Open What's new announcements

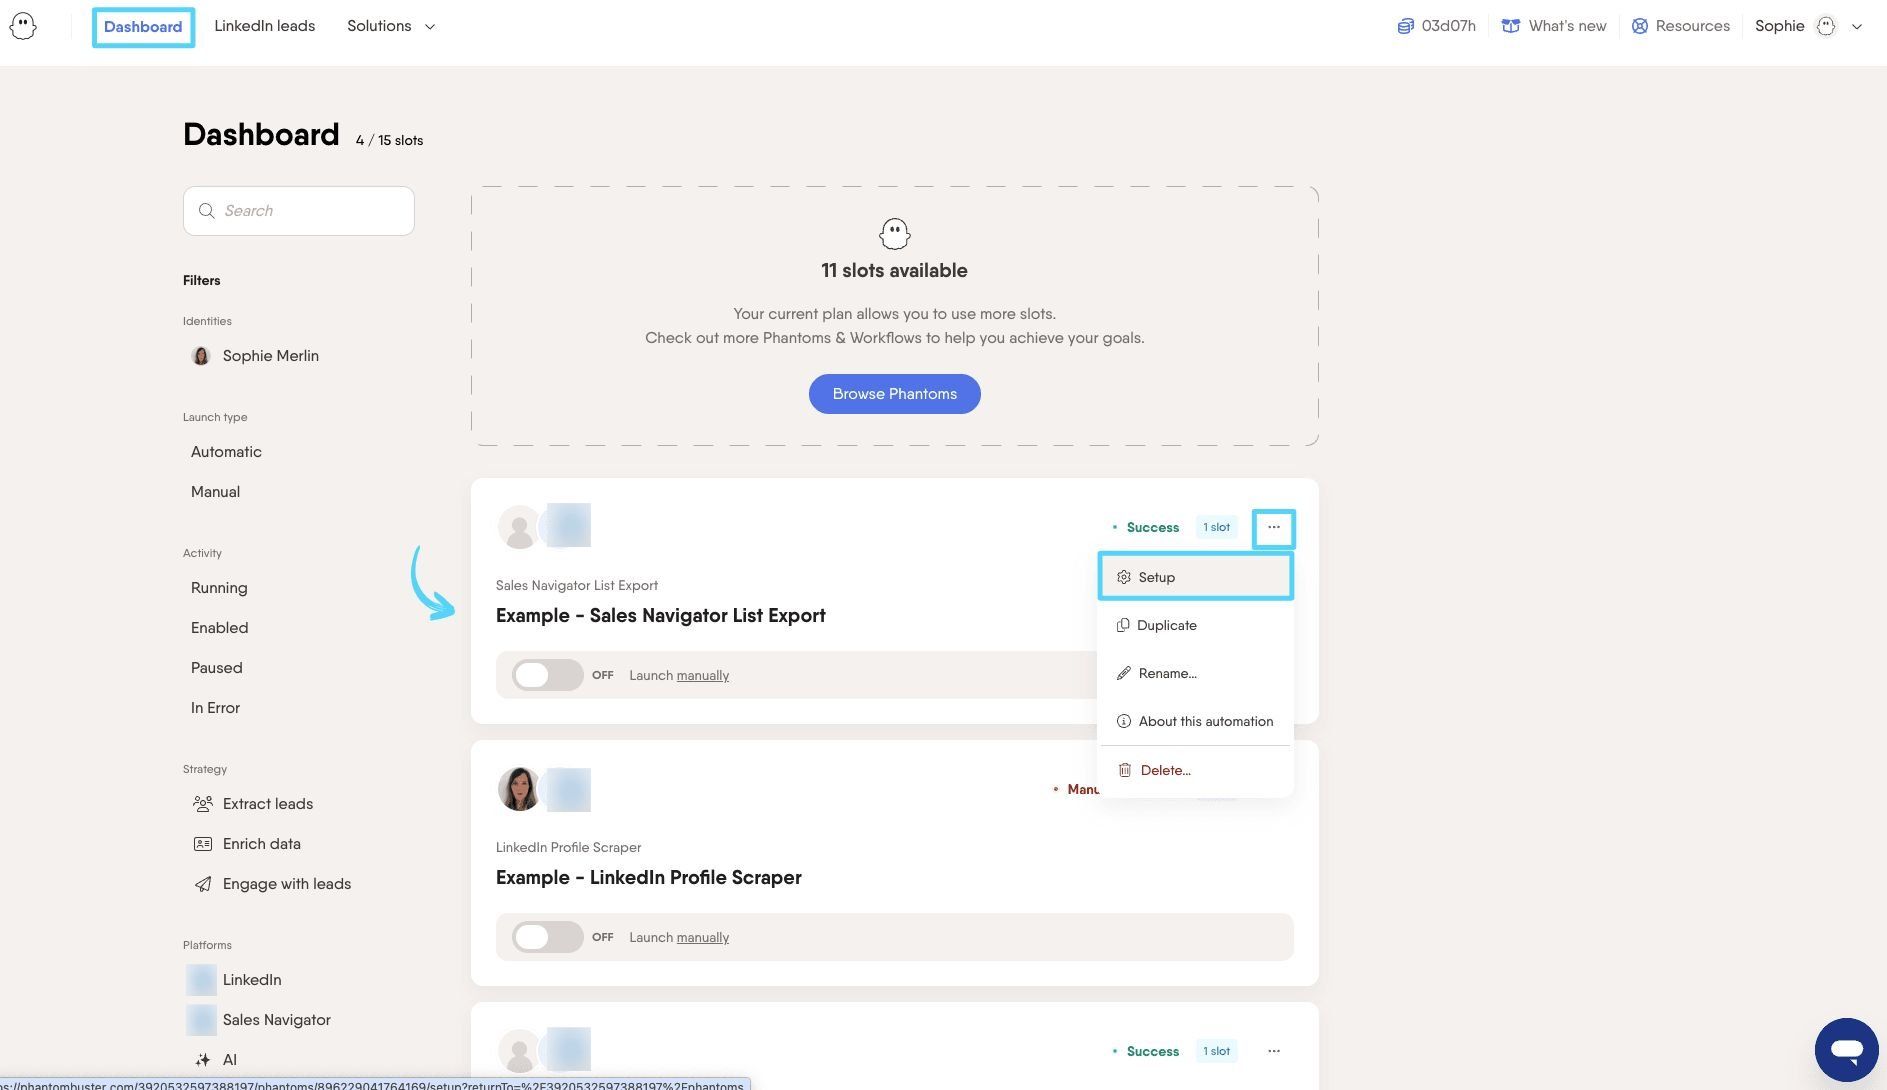(1554, 26)
